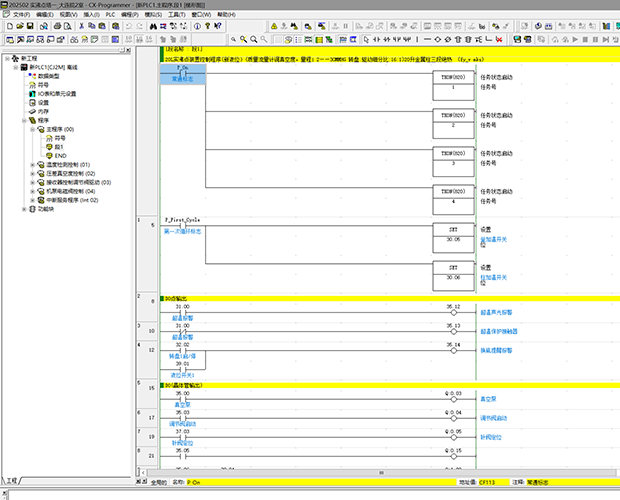This screenshot has height=500, width=620.
Task: Click the red X delete line tool
Action: point(499,39)
